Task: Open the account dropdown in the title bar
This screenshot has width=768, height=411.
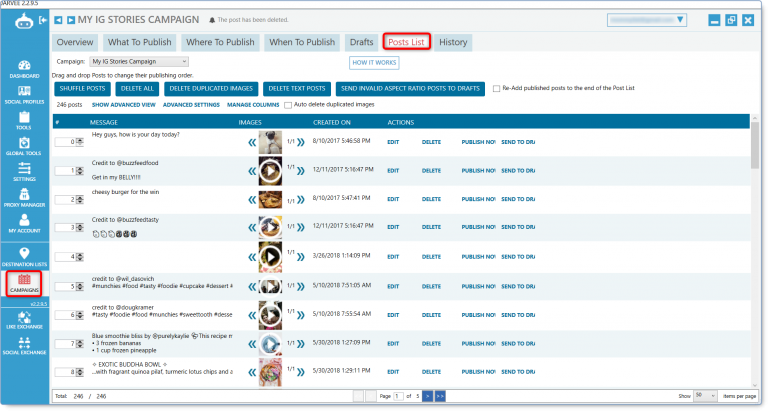Action: (647, 20)
